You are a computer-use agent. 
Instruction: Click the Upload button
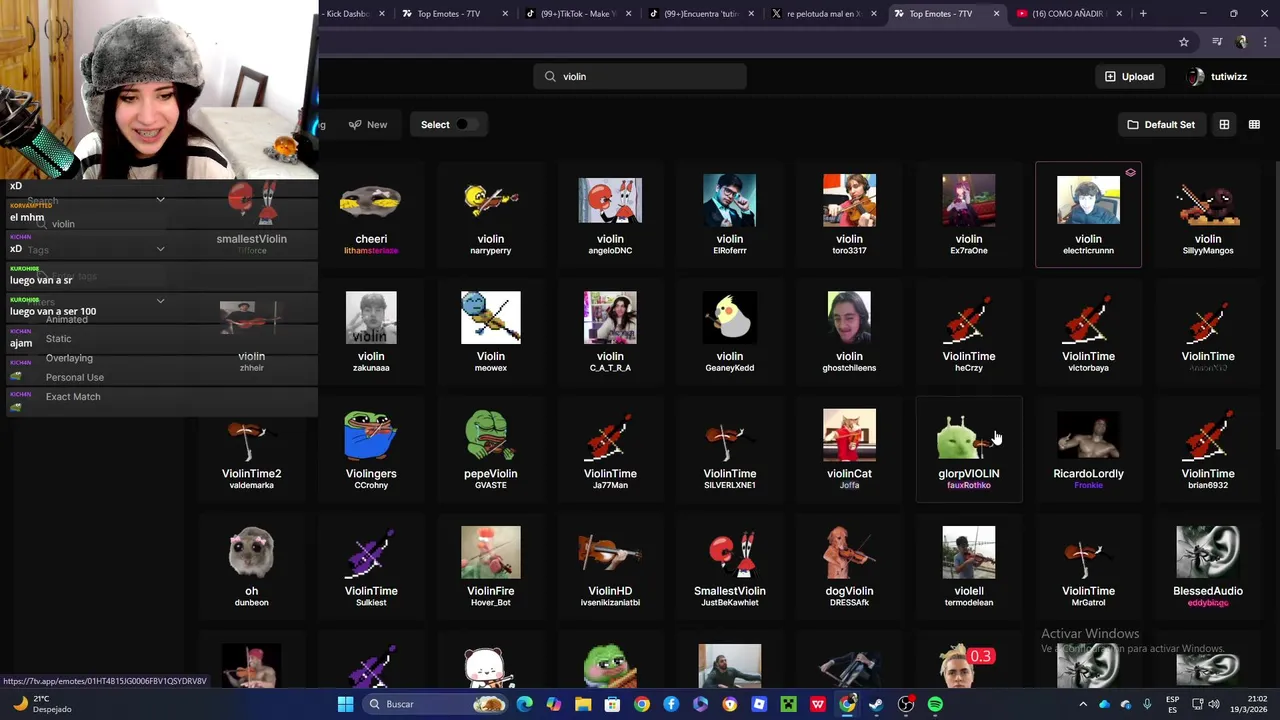[1129, 76]
